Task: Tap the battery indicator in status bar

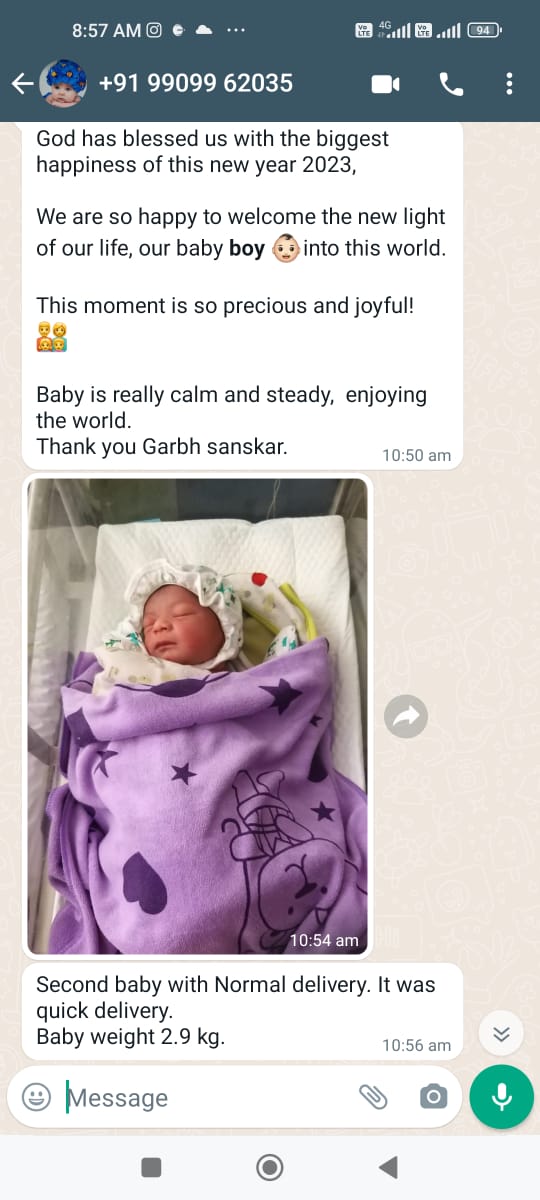Action: click(484, 30)
